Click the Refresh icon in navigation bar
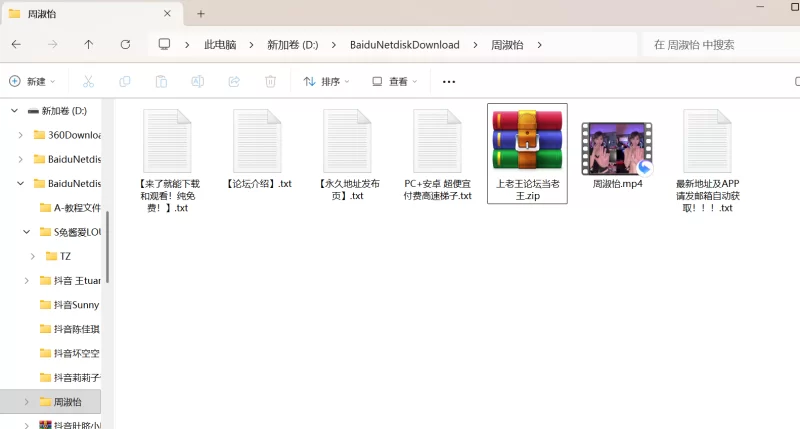Screen dimensions: 800x429 tap(125, 45)
